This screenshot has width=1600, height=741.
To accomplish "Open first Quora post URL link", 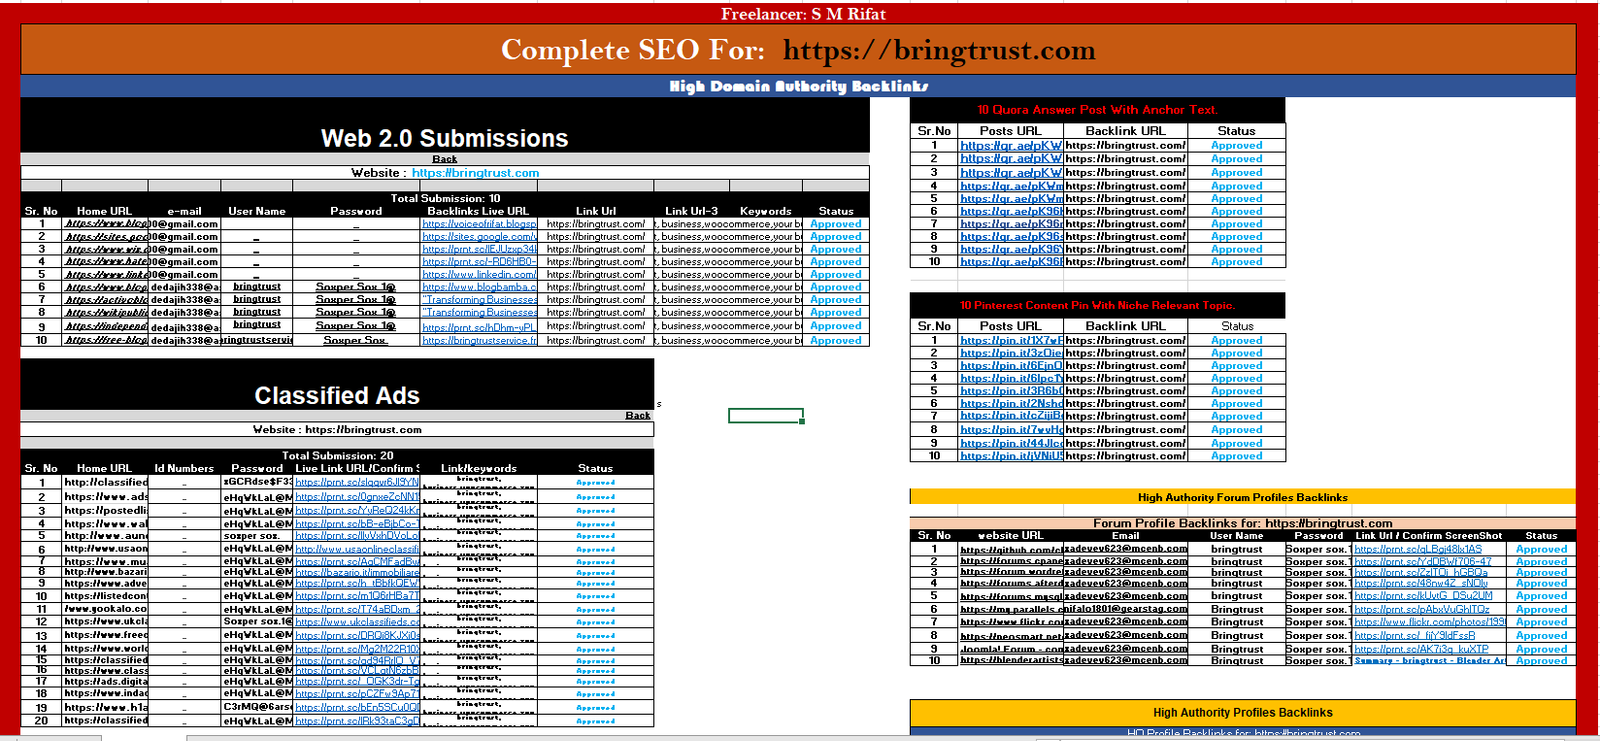I will coord(1010,146).
